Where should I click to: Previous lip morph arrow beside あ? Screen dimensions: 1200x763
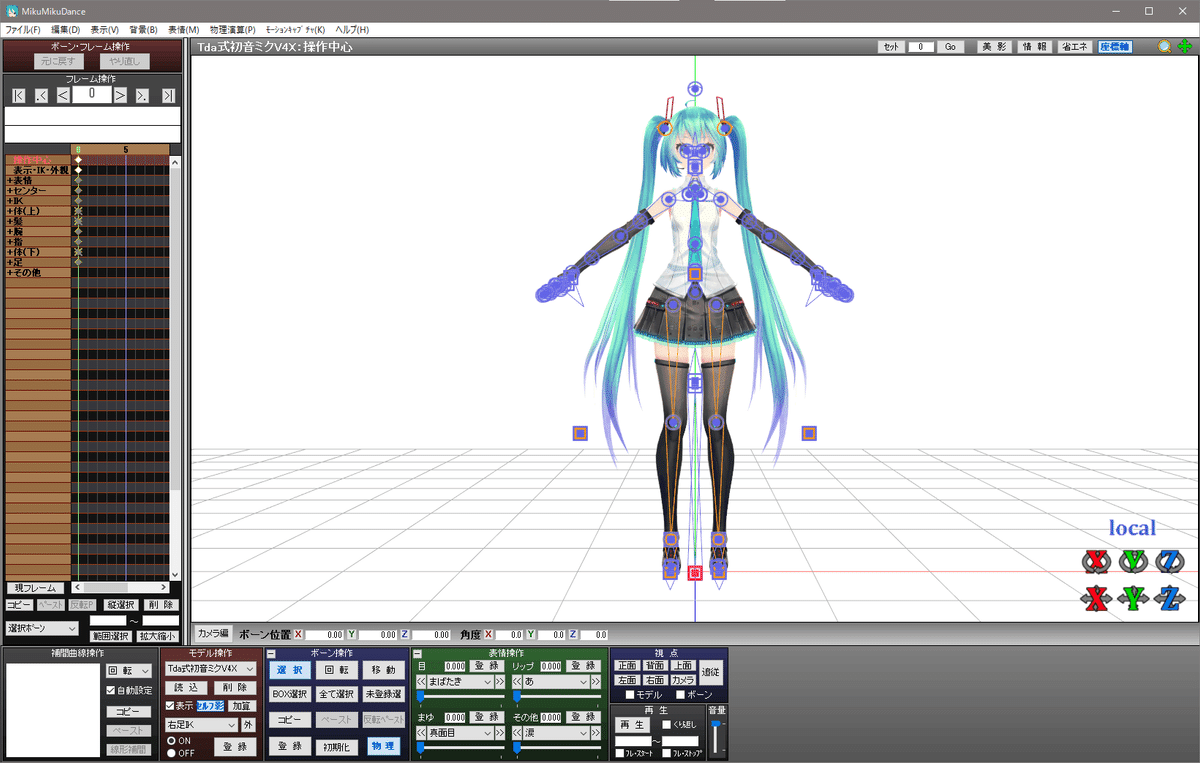click(518, 681)
